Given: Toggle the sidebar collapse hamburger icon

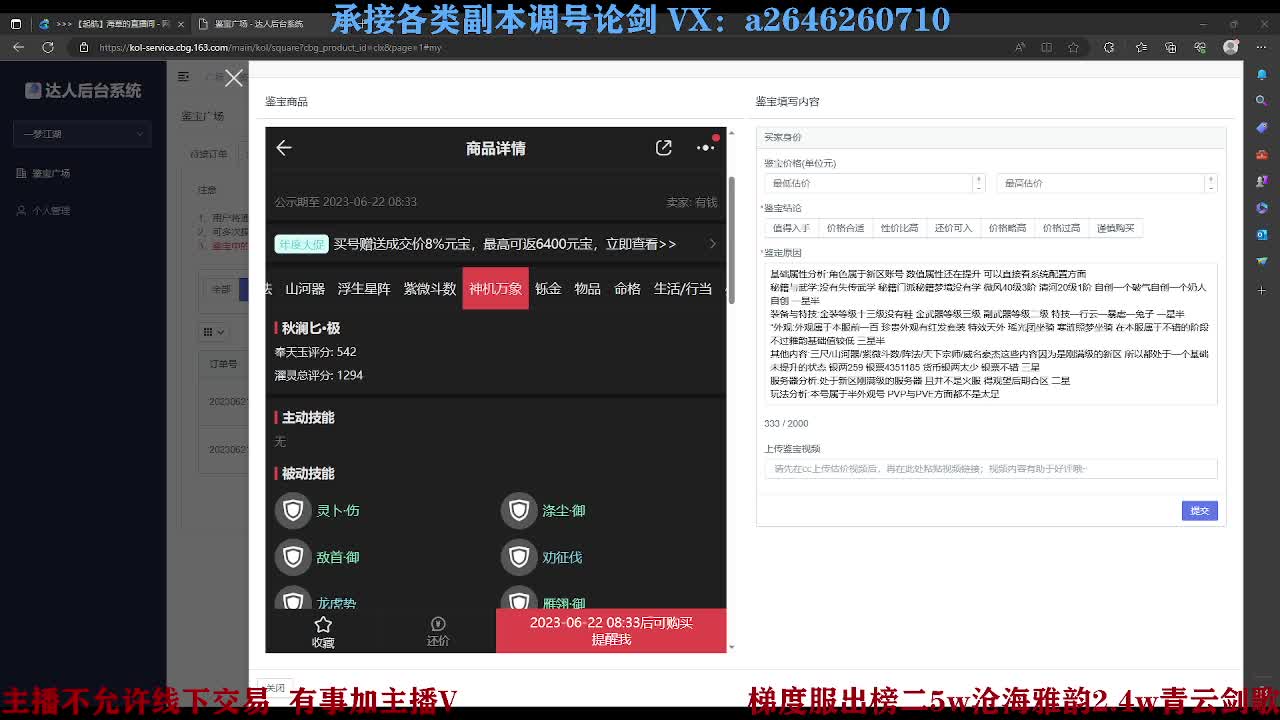Looking at the screenshot, I should pyautogui.click(x=183, y=76).
